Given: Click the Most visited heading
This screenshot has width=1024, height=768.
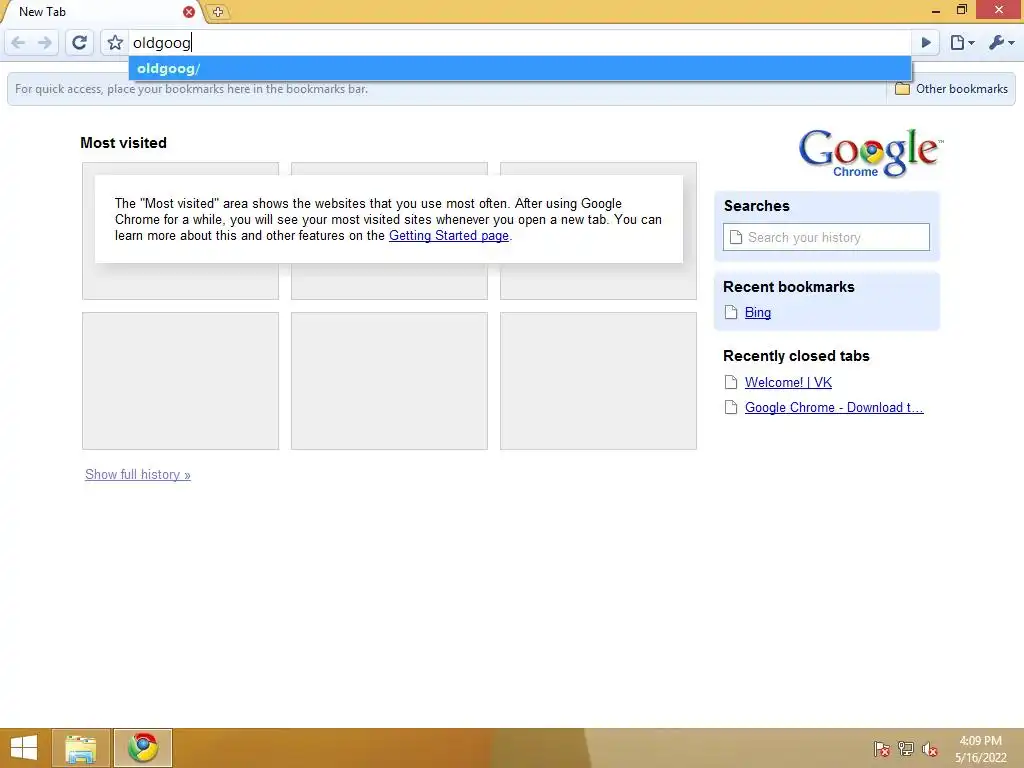Looking at the screenshot, I should point(123,143).
